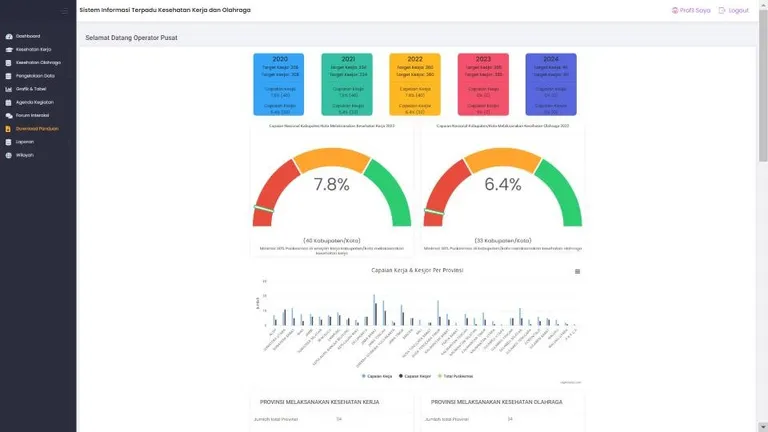Click the page vertical scrollbar thumb

(x=763, y=86)
